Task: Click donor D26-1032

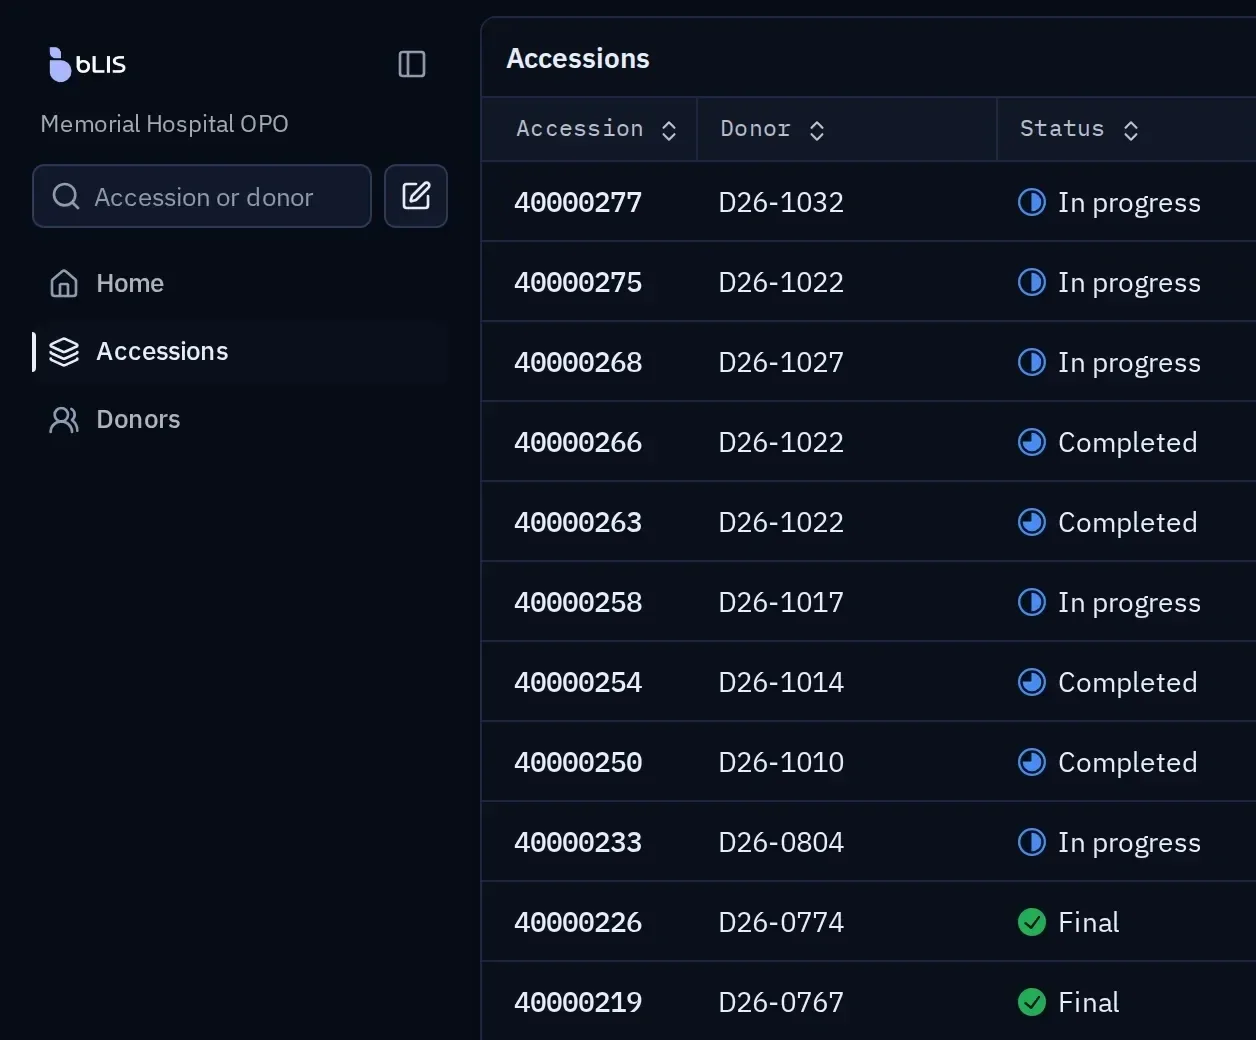Action: click(x=781, y=202)
